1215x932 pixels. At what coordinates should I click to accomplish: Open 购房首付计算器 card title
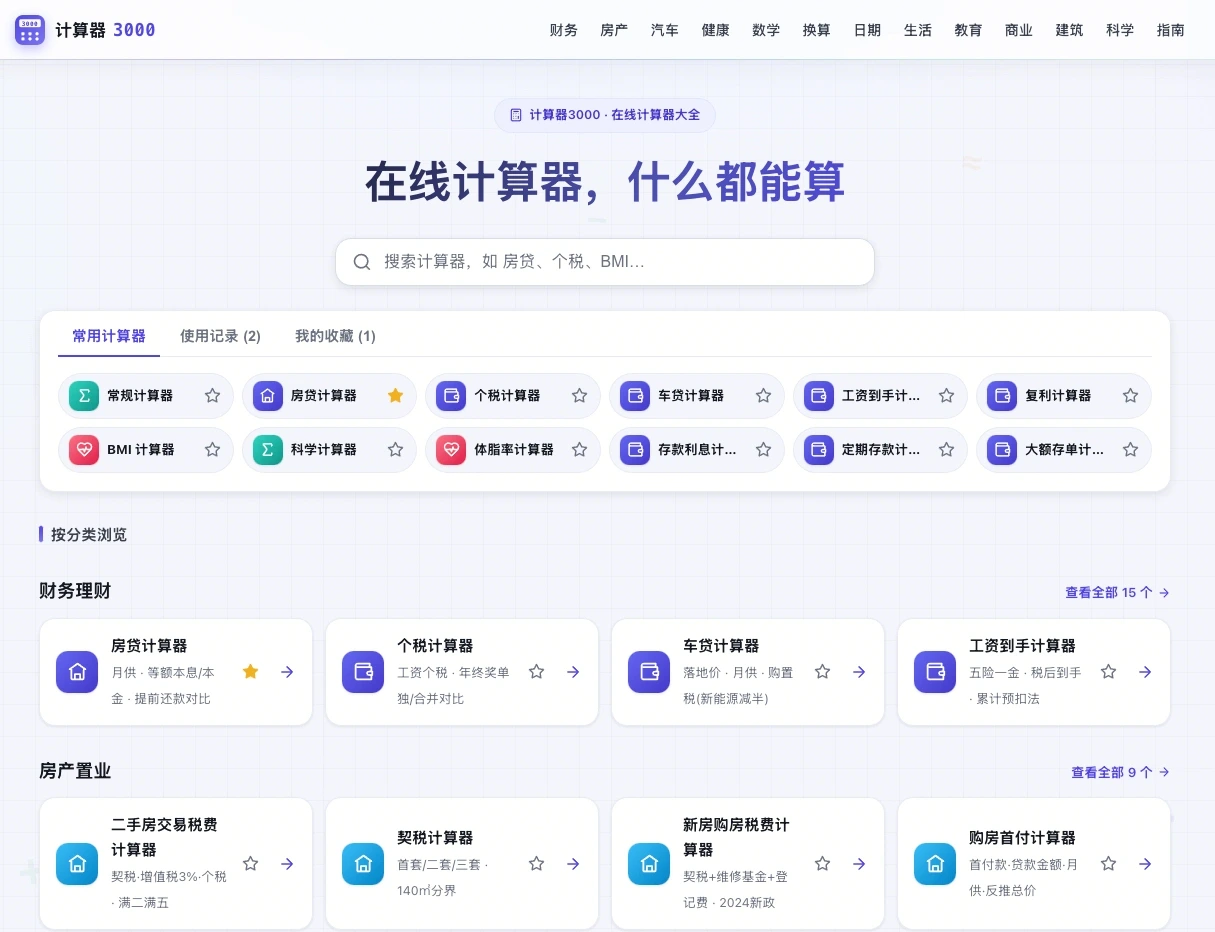click(x=1022, y=838)
